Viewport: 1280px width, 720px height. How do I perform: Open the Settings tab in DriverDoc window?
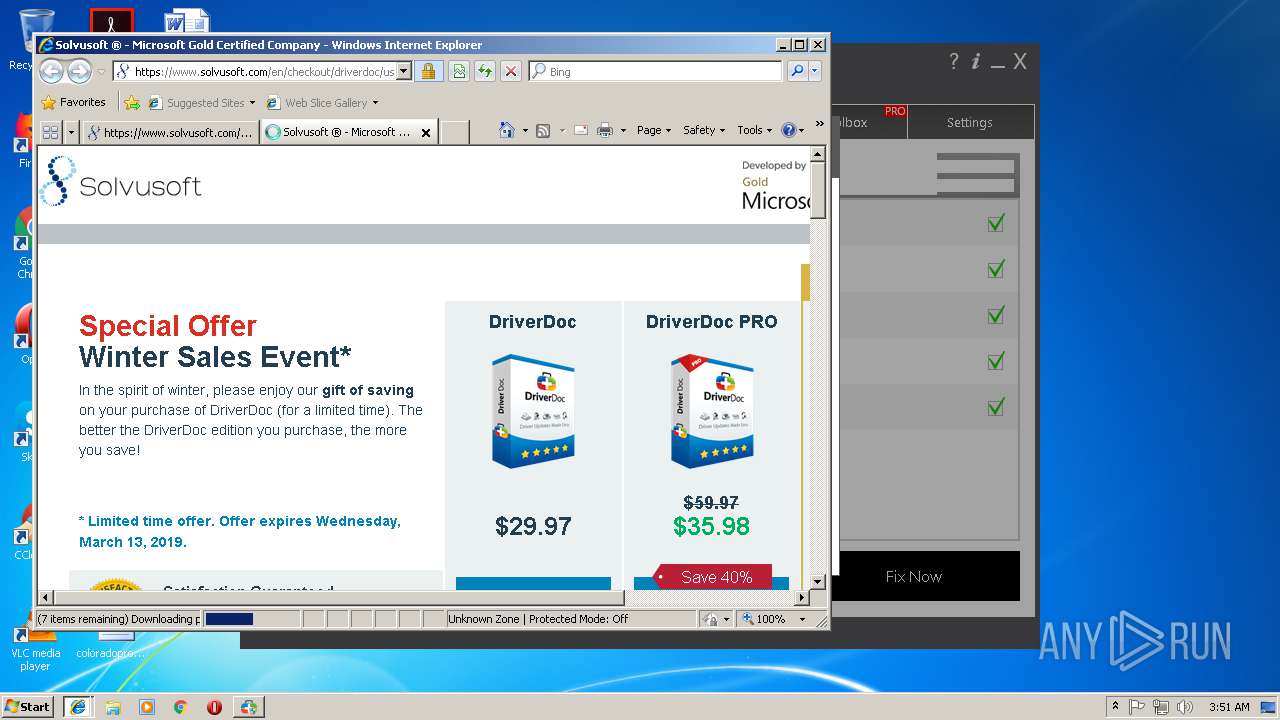tap(970, 122)
